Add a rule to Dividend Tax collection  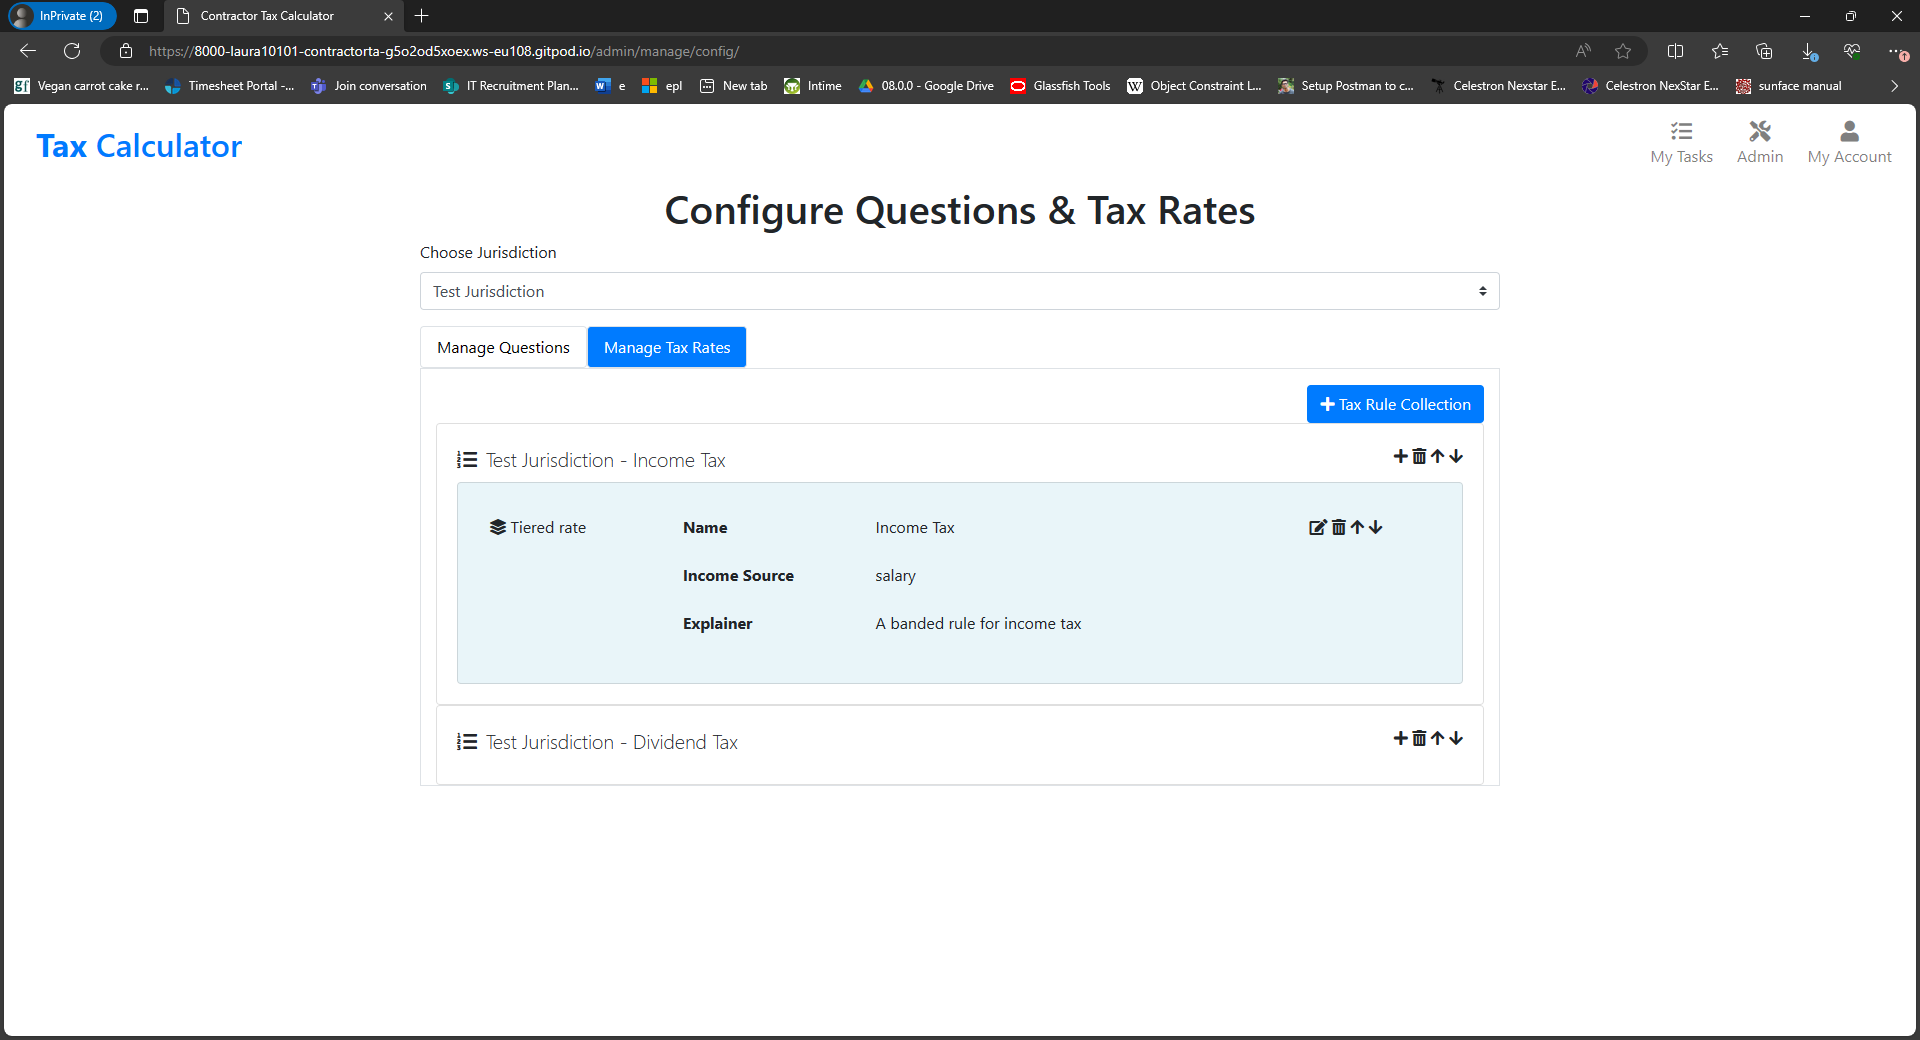click(1400, 738)
